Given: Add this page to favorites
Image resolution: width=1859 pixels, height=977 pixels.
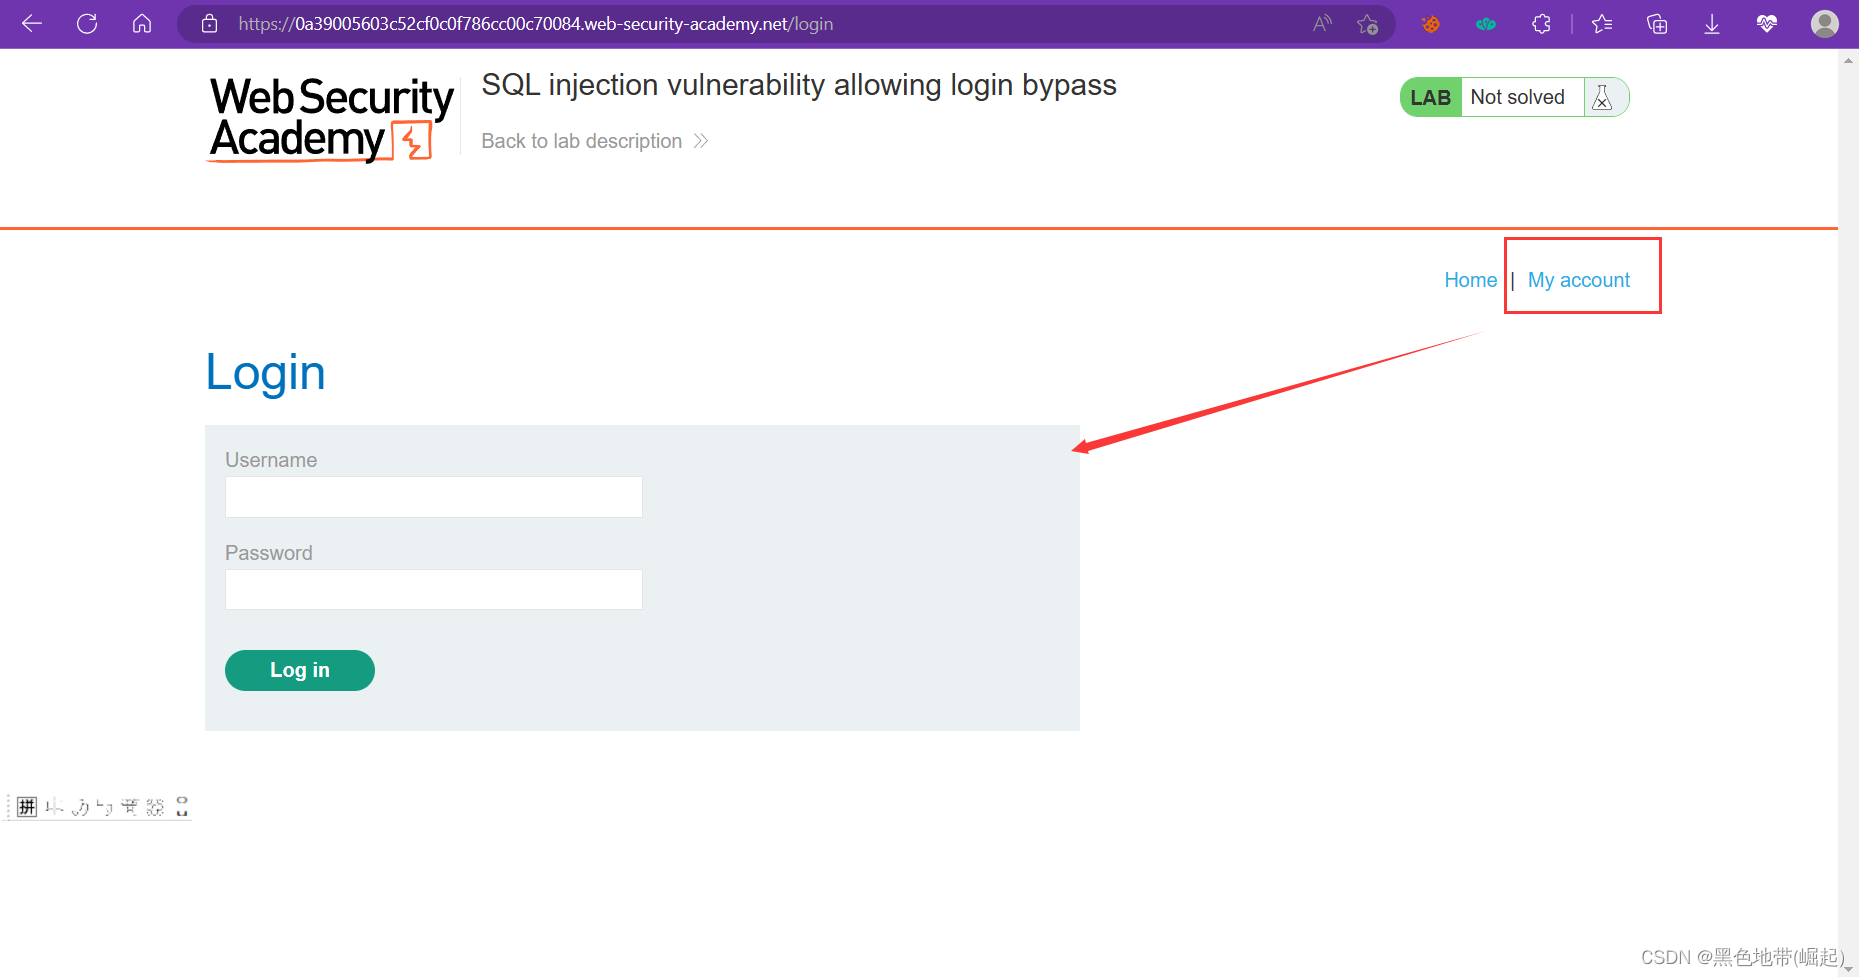Looking at the screenshot, I should click(1367, 24).
